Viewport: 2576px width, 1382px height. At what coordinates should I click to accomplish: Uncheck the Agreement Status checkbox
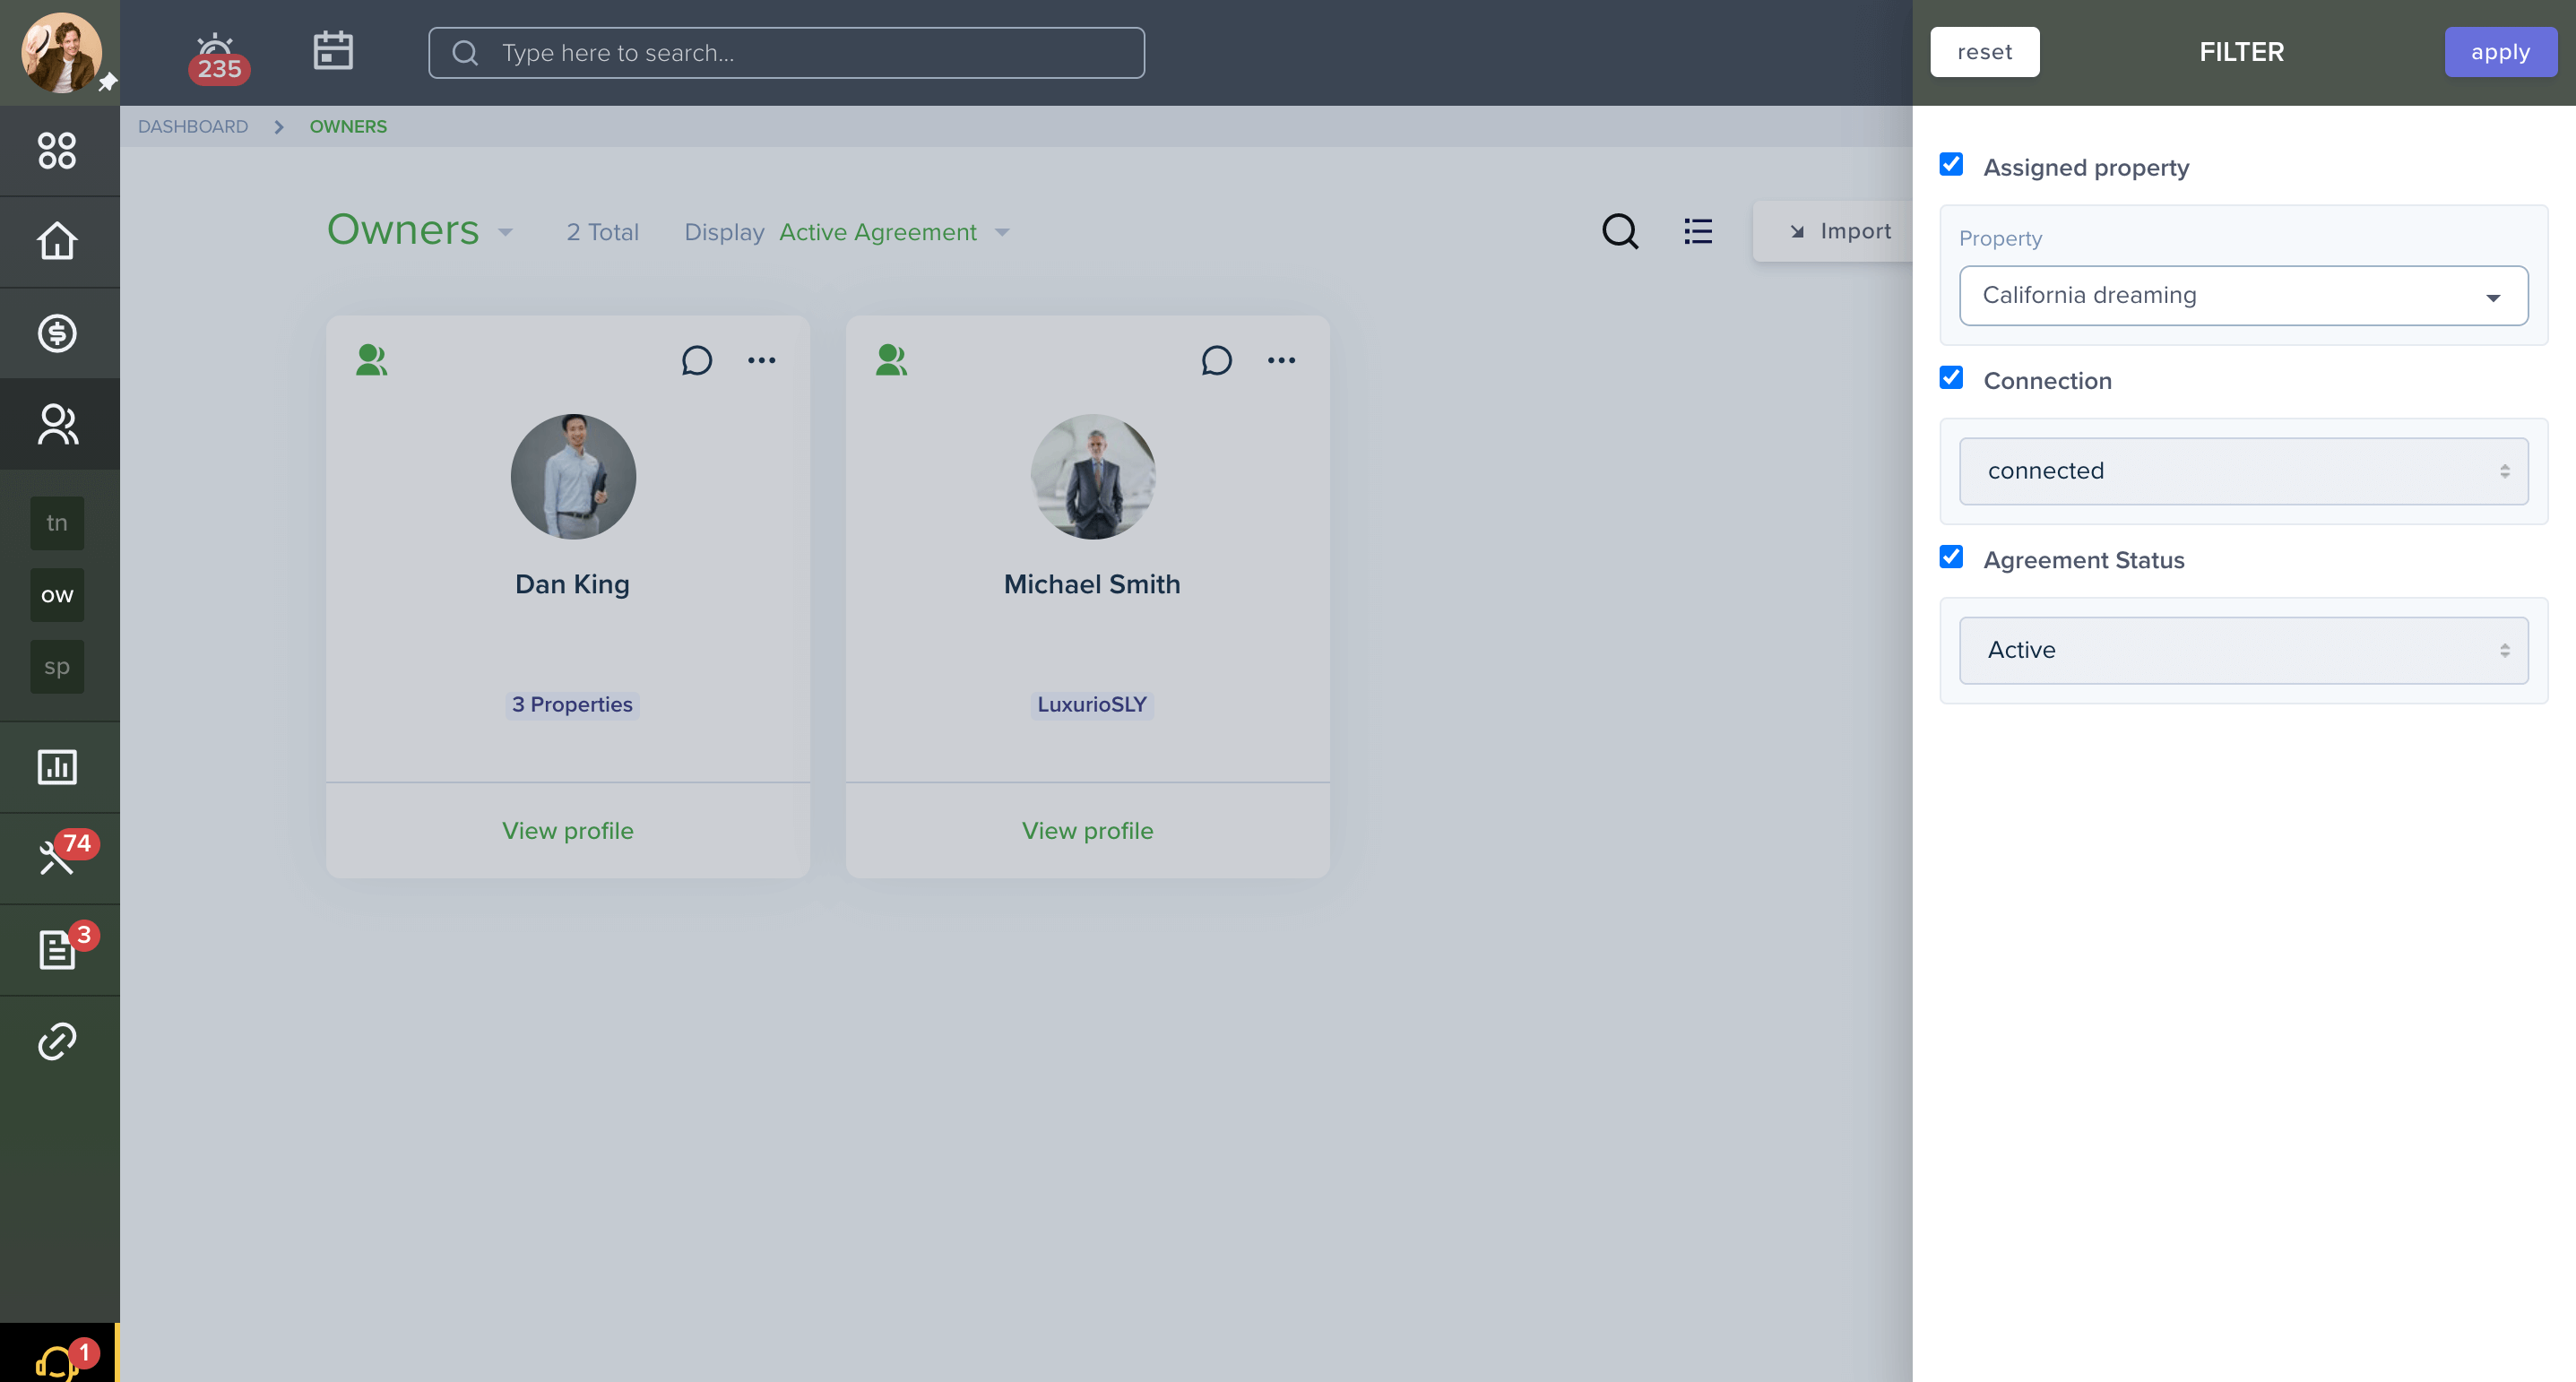tap(1951, 557)
